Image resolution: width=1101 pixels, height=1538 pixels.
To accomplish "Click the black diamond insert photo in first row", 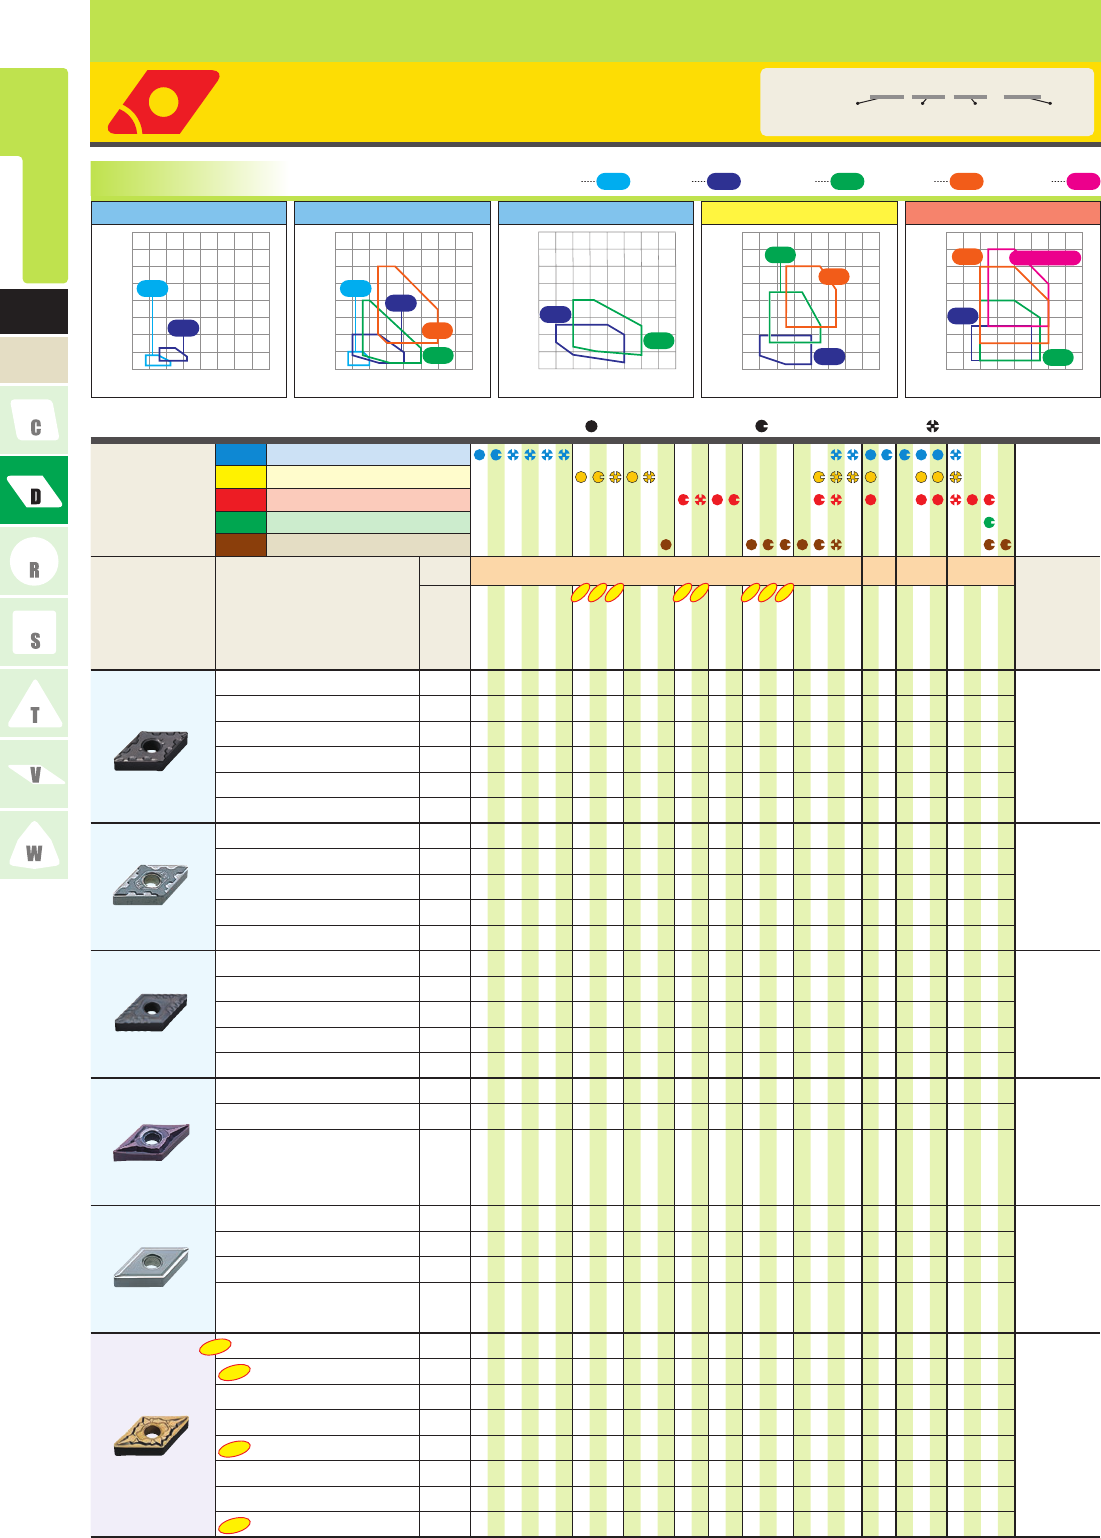I will (151, 749).
